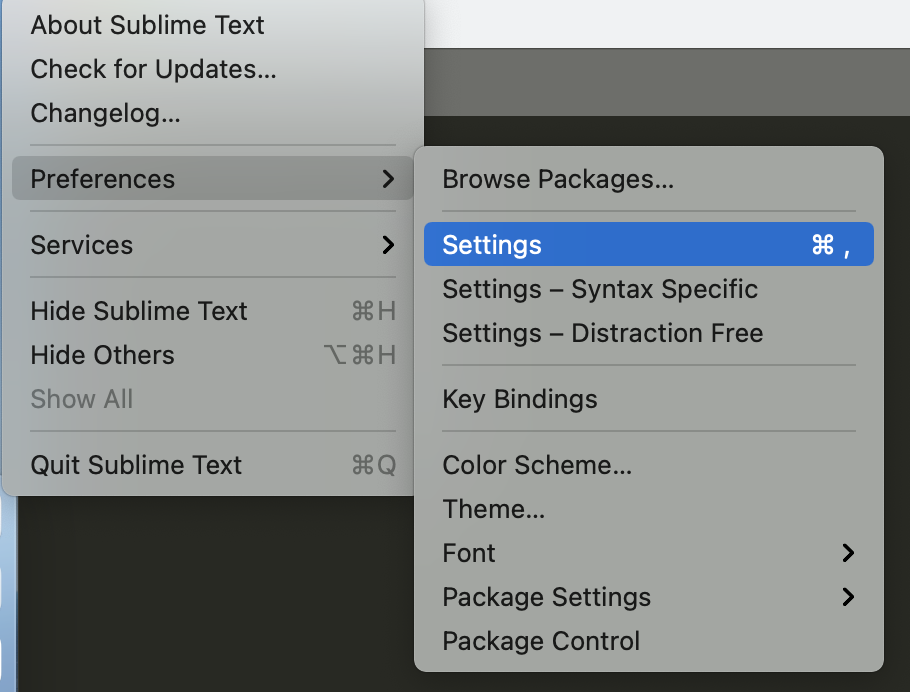
Task: Browse Packages from the Preferences submenu
Action: pos(559,179)
